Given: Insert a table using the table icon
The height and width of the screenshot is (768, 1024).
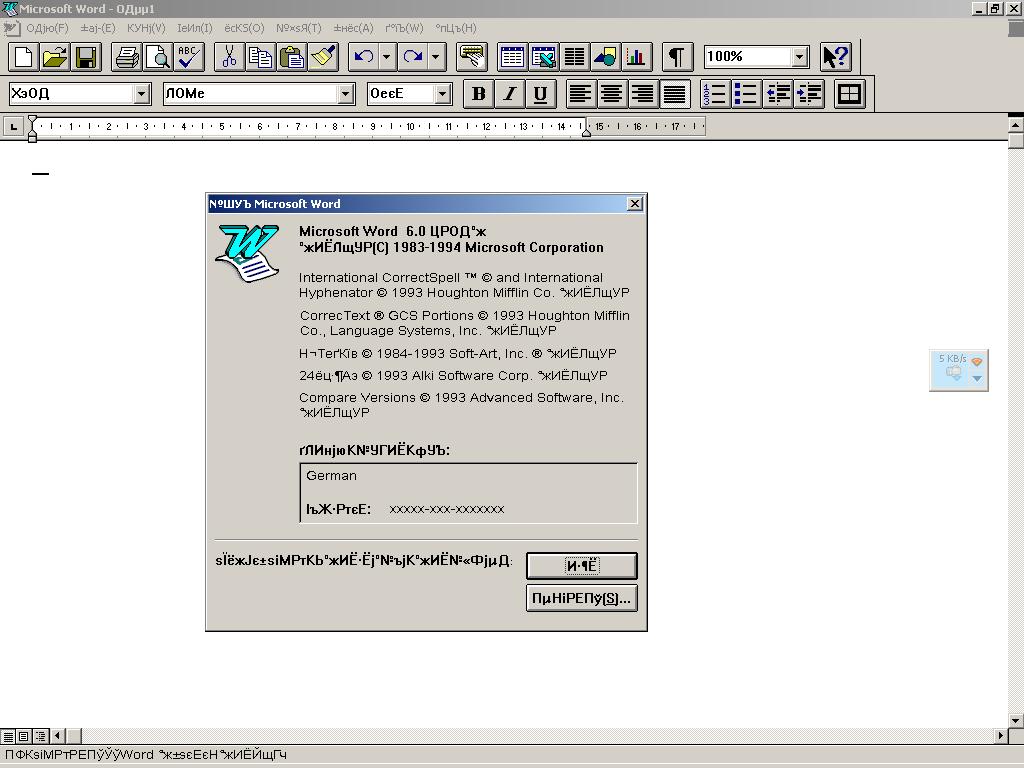Looking at the screenshot, I should [x=512, y=57].
